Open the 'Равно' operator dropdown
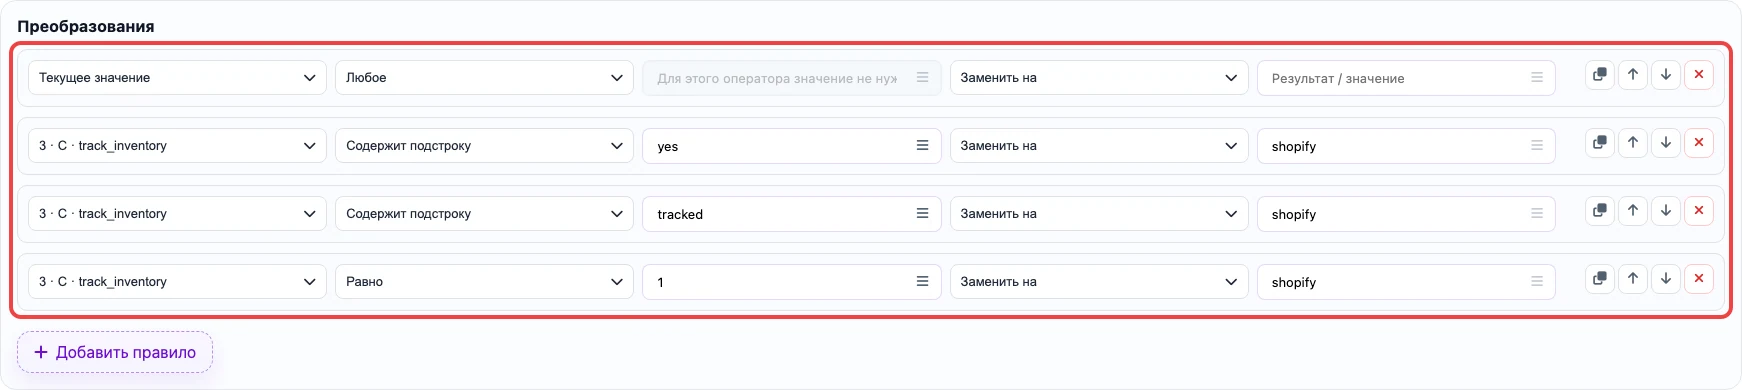This screenshot has height=390, width=1742. pyautogui.click(x=484, y=282)
